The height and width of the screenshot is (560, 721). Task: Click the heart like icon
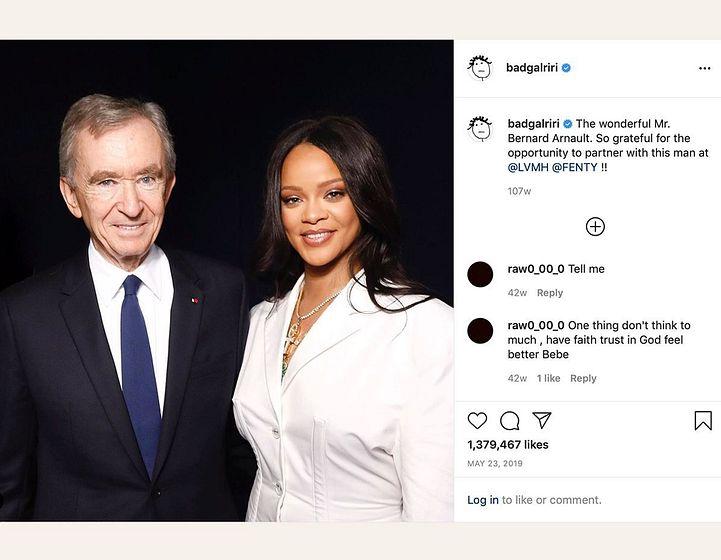tap(477, 421)
